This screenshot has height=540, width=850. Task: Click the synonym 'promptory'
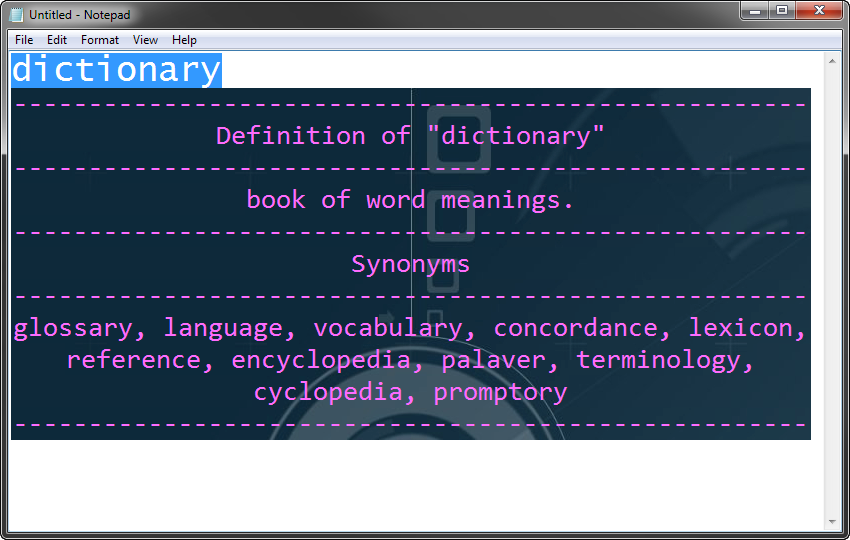(x=500, y=393)
